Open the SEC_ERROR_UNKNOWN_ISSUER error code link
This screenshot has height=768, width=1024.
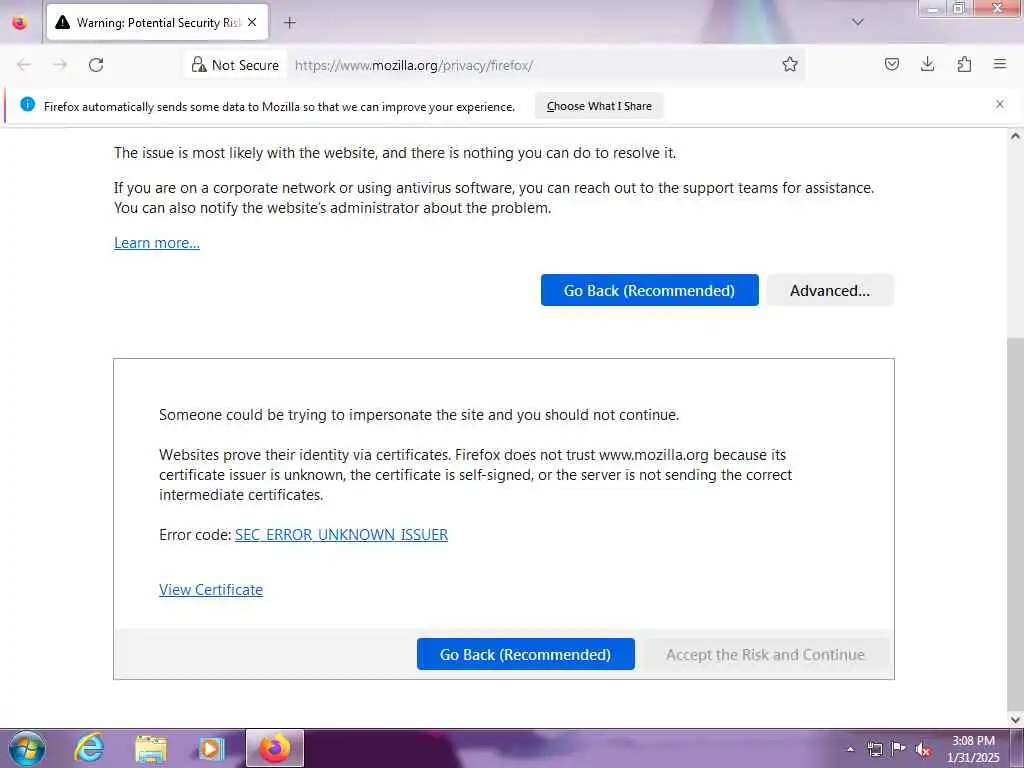pos(342,535)
